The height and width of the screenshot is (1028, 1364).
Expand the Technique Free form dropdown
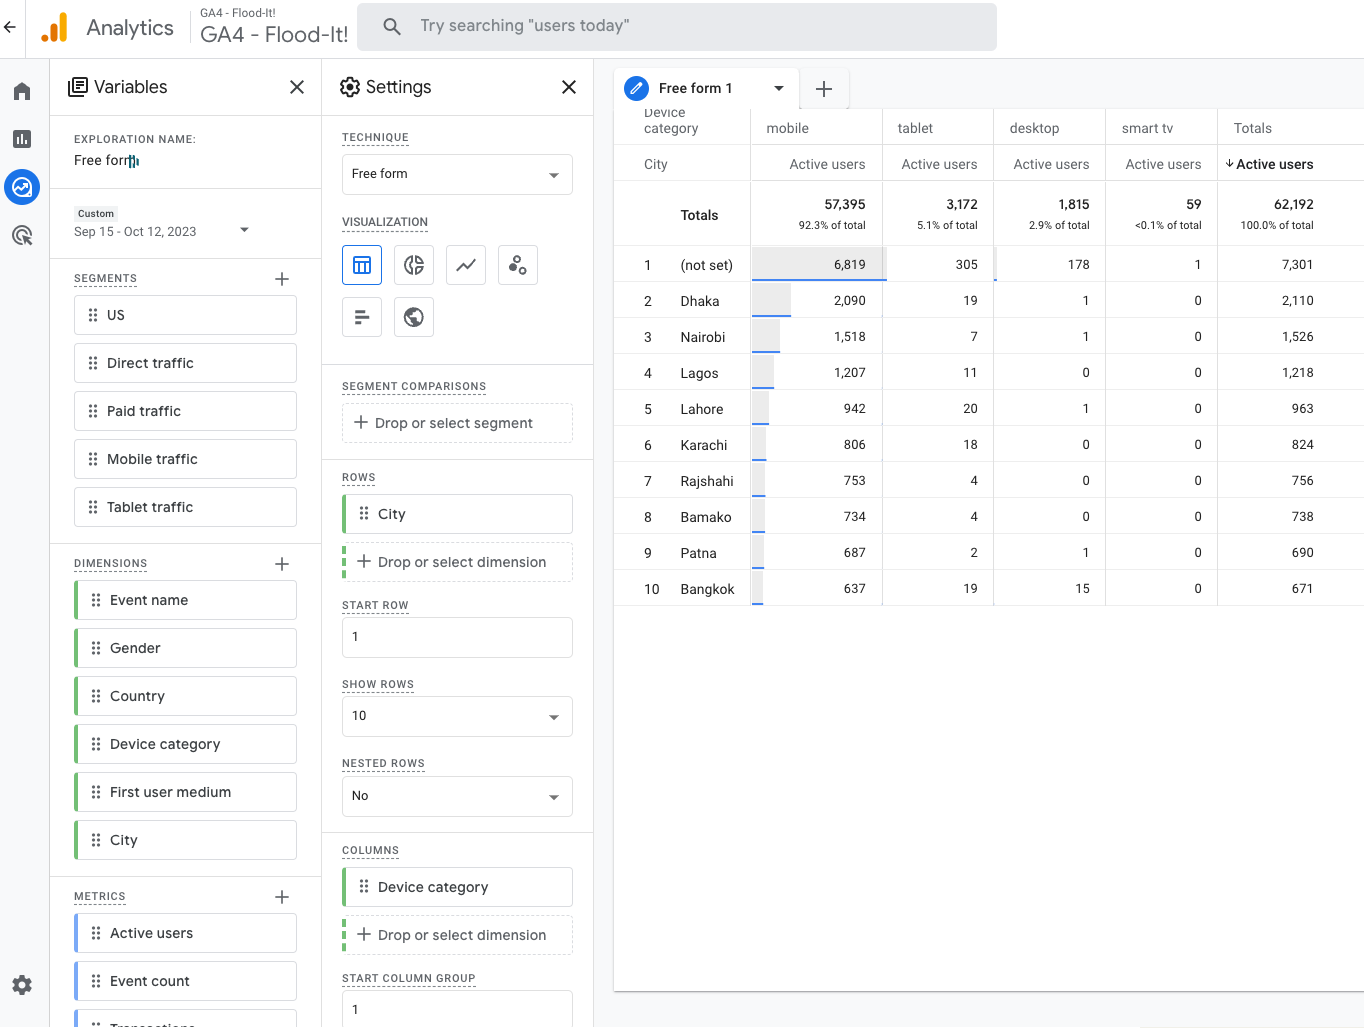coord(457,174)
